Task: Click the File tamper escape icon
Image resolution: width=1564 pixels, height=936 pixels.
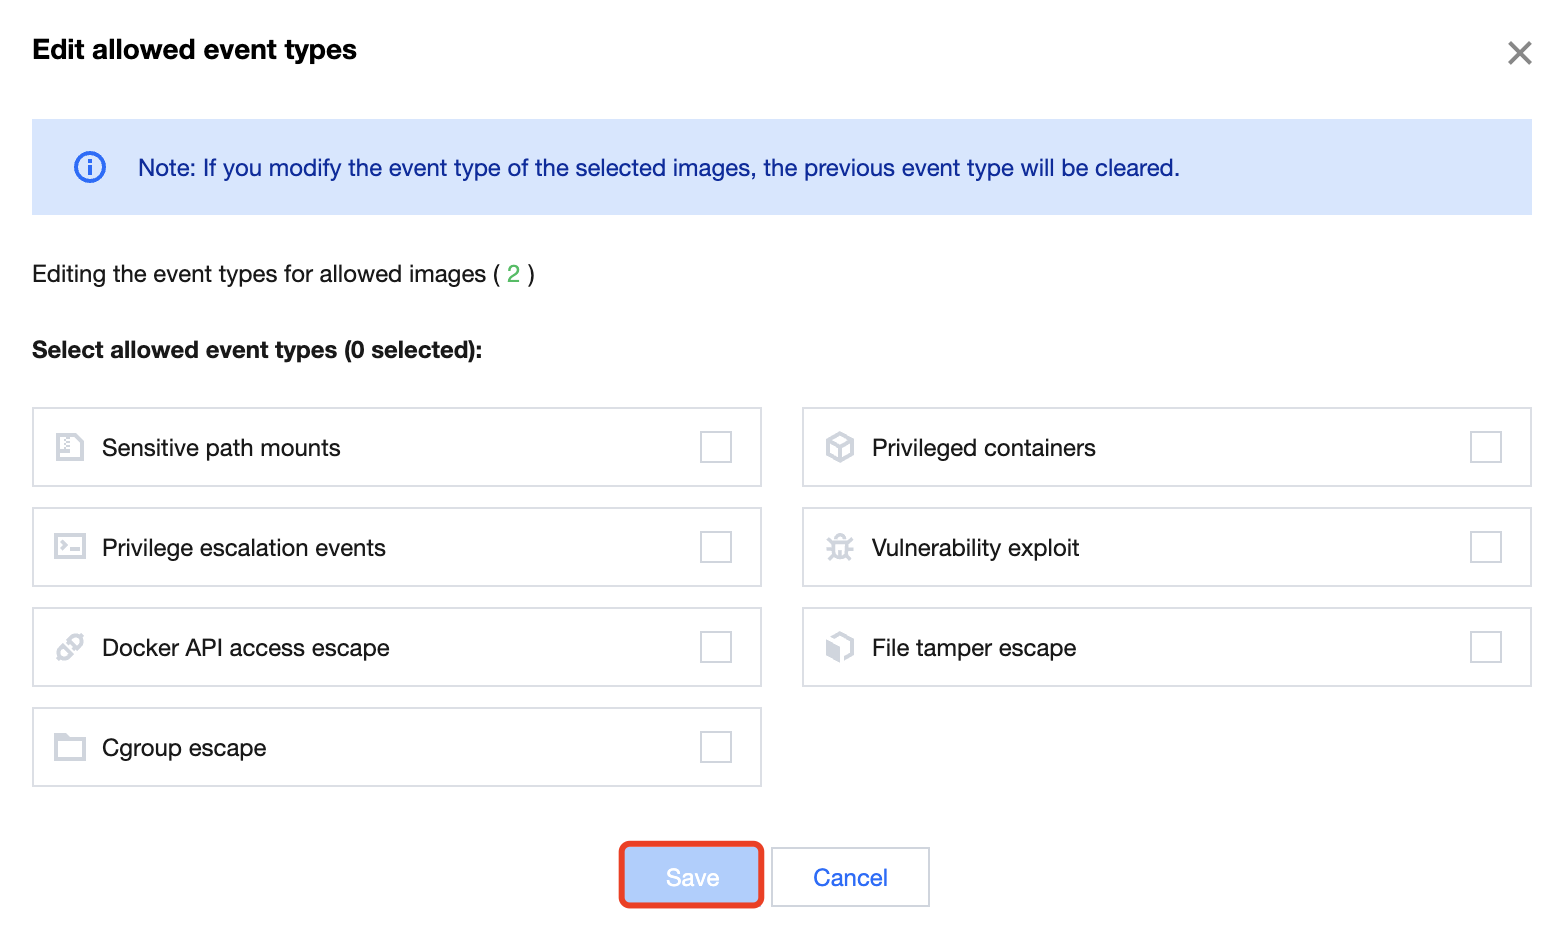Action: coord(840,647)
